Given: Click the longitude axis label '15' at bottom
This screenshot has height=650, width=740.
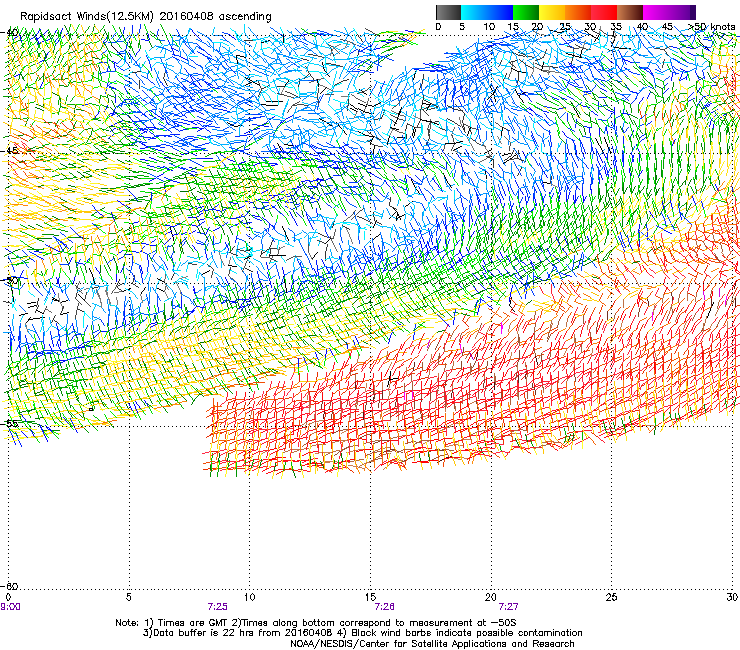Looking at the screenshot, I should coord(370,597).
